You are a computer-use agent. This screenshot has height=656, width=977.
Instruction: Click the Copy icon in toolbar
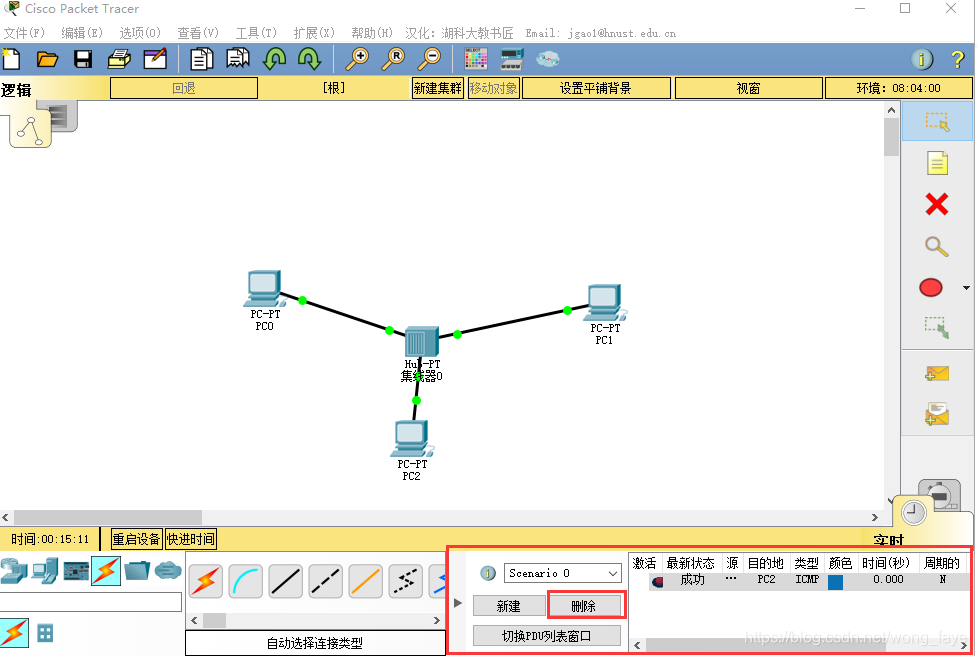pyautogui.click(x=201, y=59)
